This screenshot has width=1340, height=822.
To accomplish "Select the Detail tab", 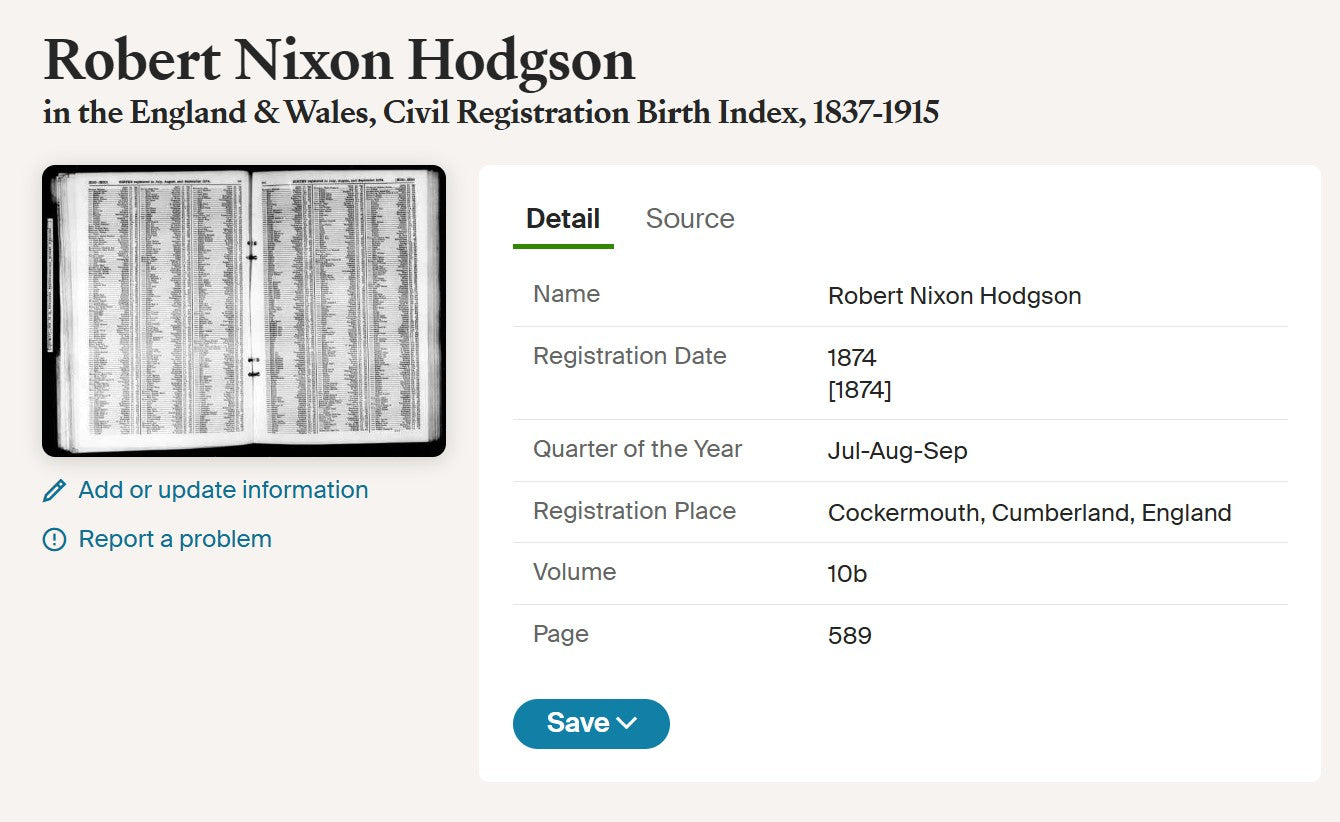I will tap(562, 218).
